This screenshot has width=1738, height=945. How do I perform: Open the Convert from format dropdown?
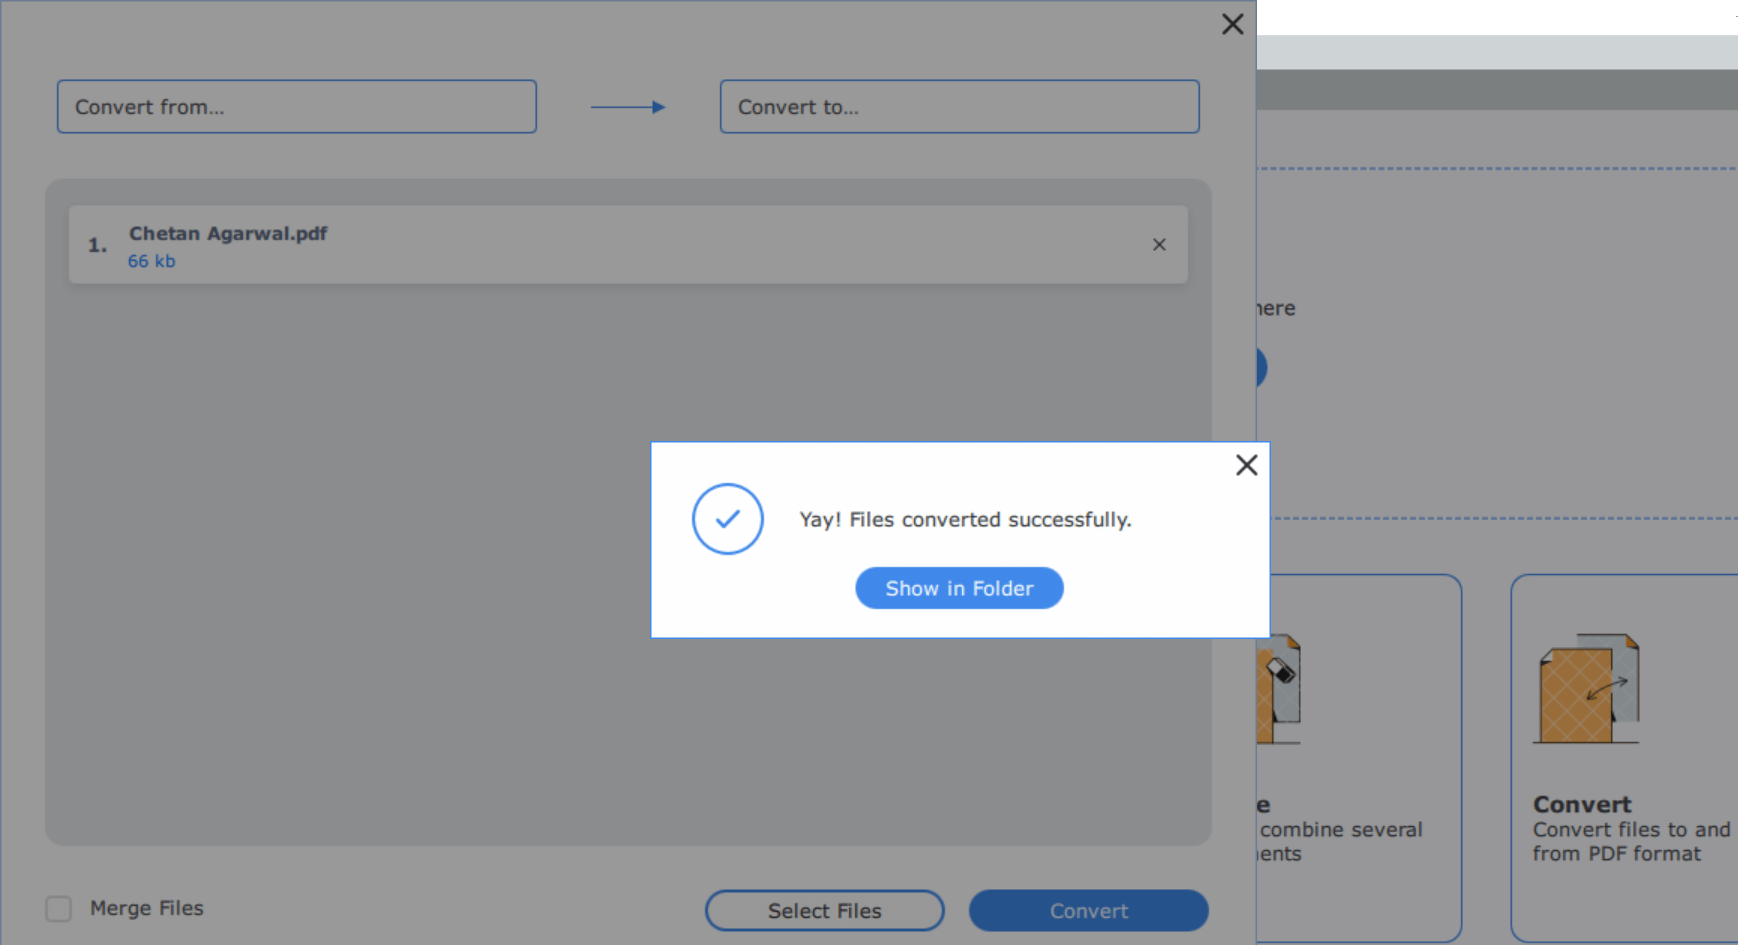296,106
